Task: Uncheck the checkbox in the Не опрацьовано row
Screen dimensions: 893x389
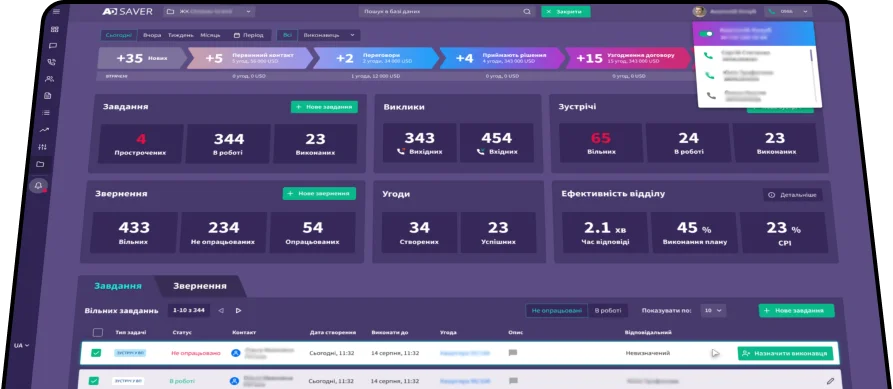Action: [x=96, y=353]
